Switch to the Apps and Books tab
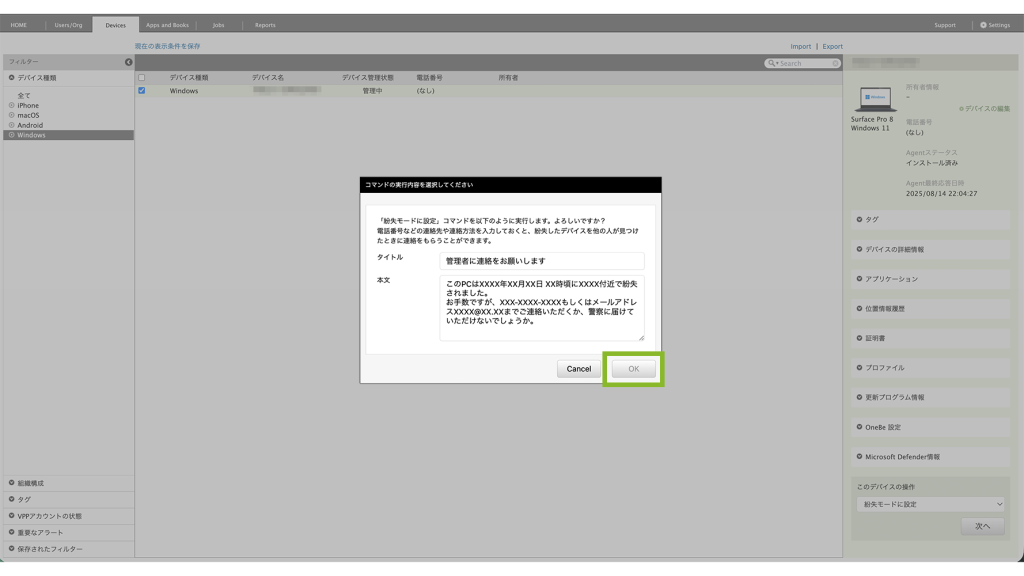The width and height of the screenshot is (1024, 576). coord(167,25)
